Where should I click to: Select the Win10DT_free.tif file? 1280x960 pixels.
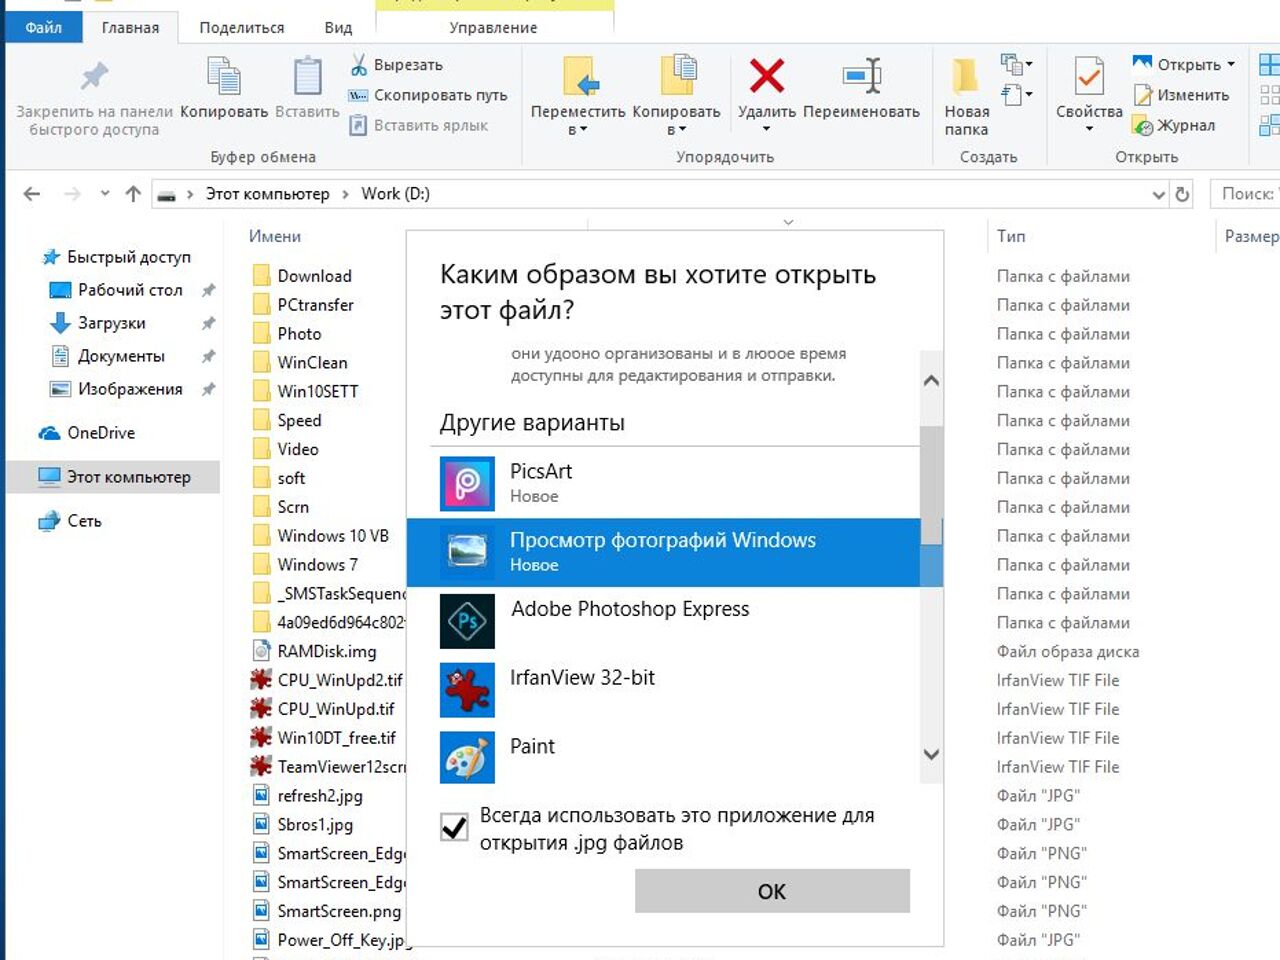(336, 738)
